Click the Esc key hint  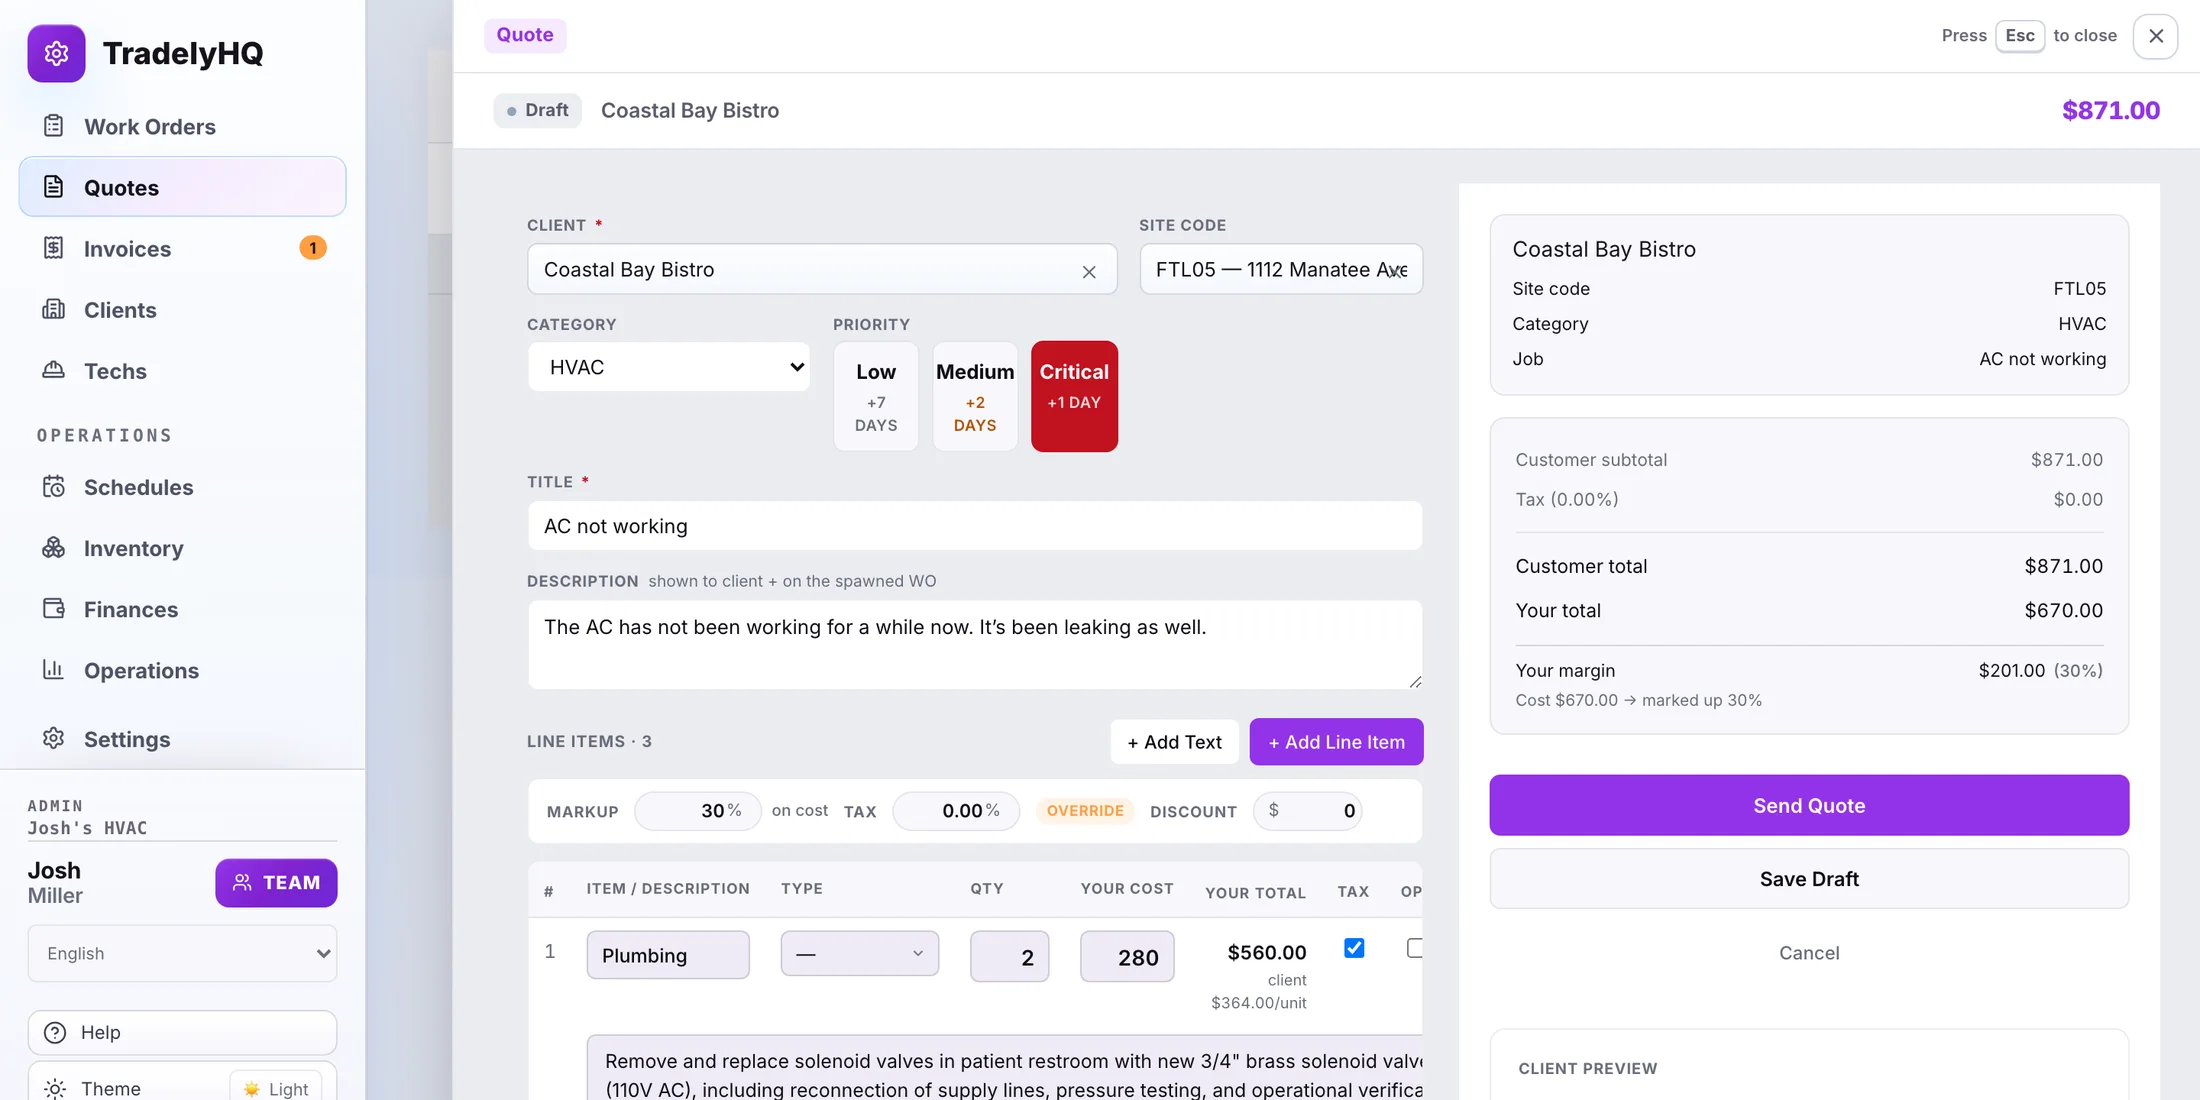(2019, 35)
